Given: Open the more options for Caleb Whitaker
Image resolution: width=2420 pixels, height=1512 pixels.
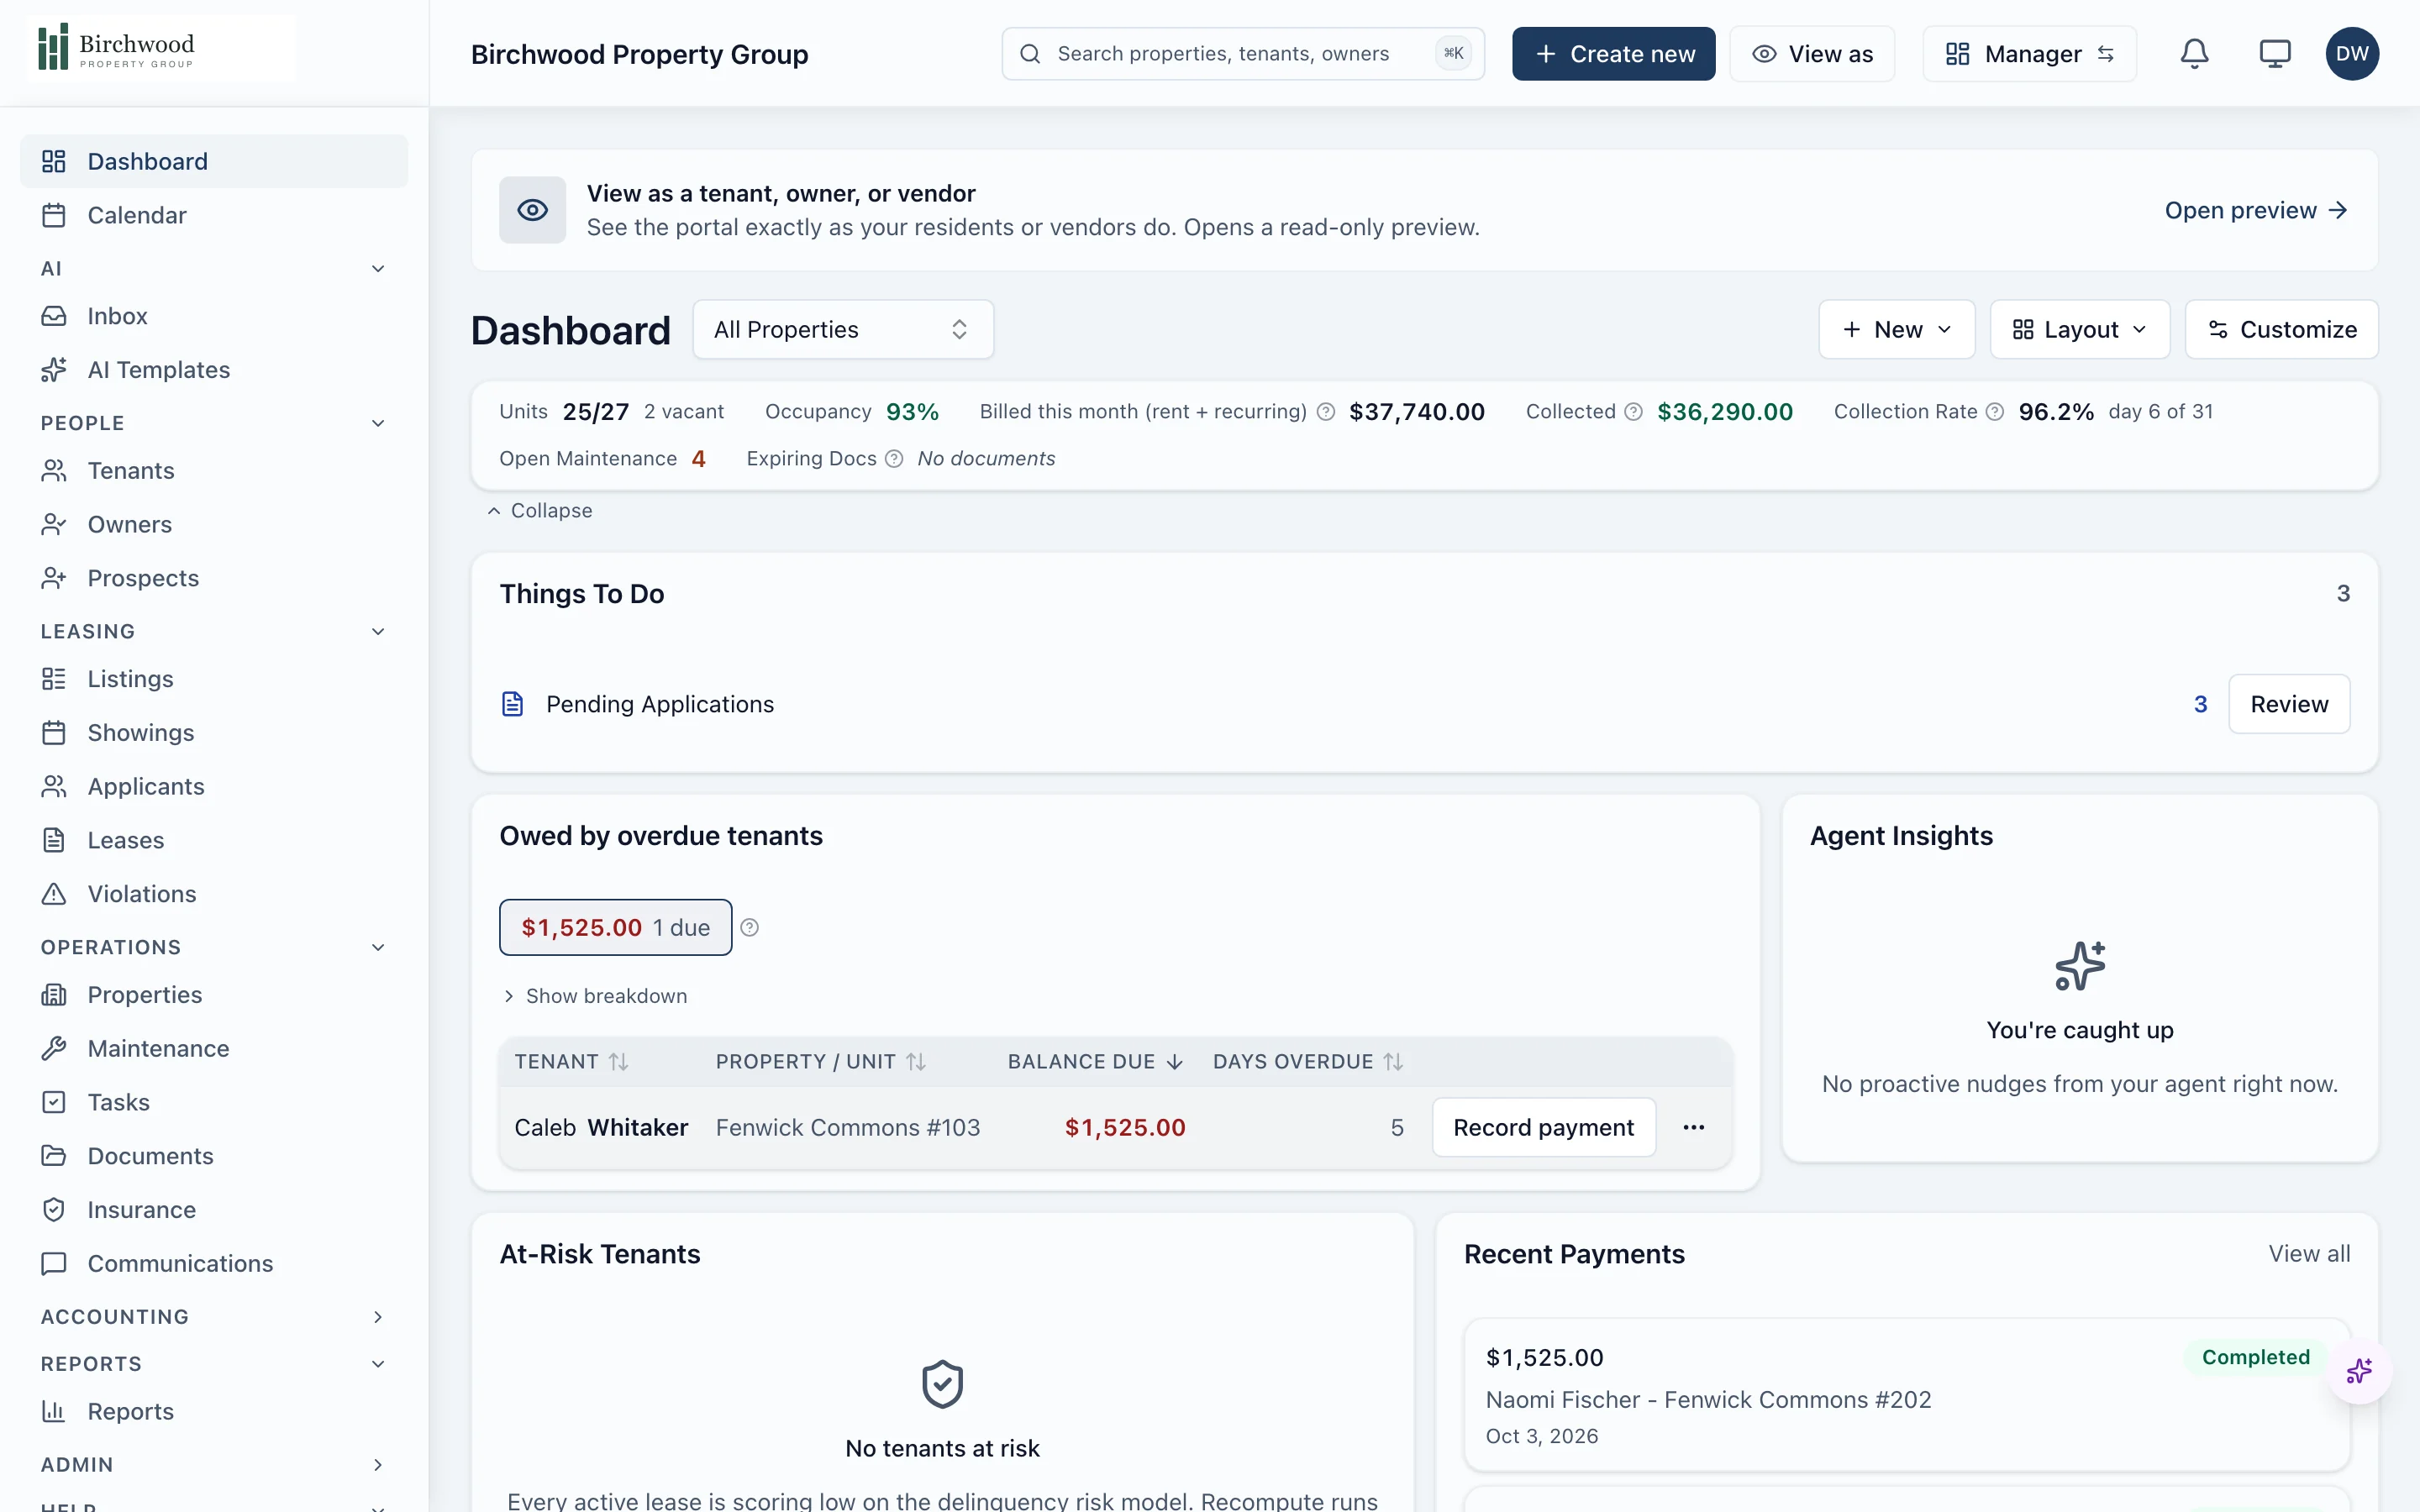Looking at the screenshot, I should pyautogui.click(x=1693, y=1128).
